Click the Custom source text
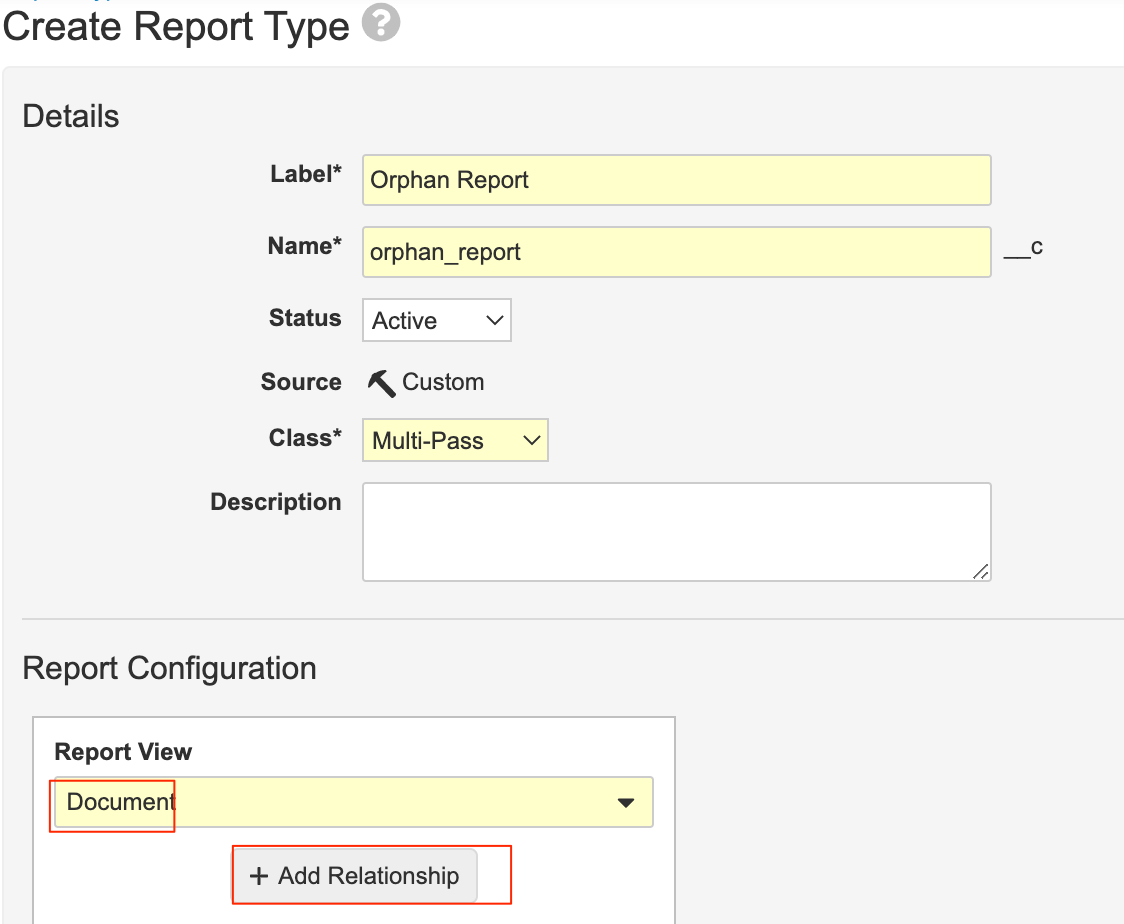Image resolution: width=1124 pixels, height=924 pixels. pyautogui.click(x=443, y=383)
